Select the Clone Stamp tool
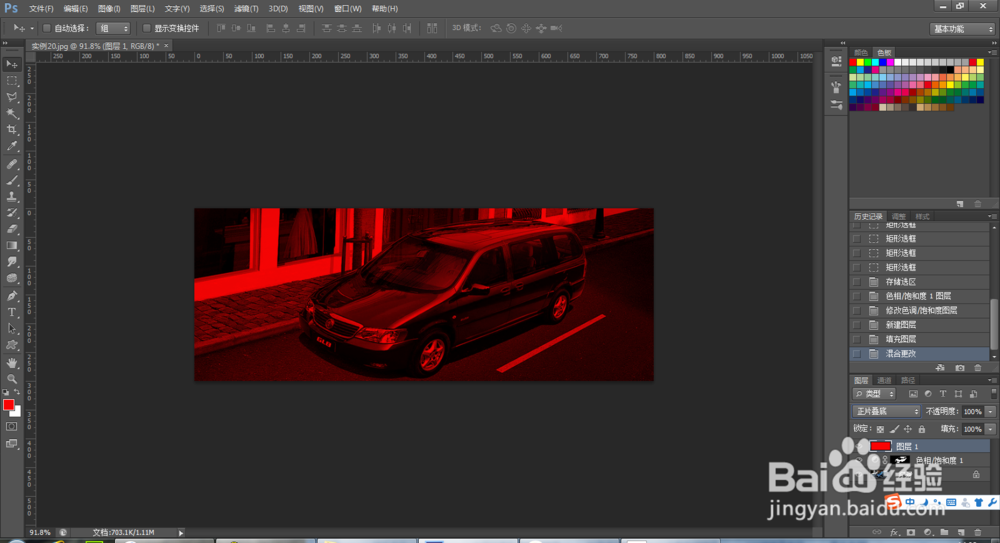 tap(12, 197)
